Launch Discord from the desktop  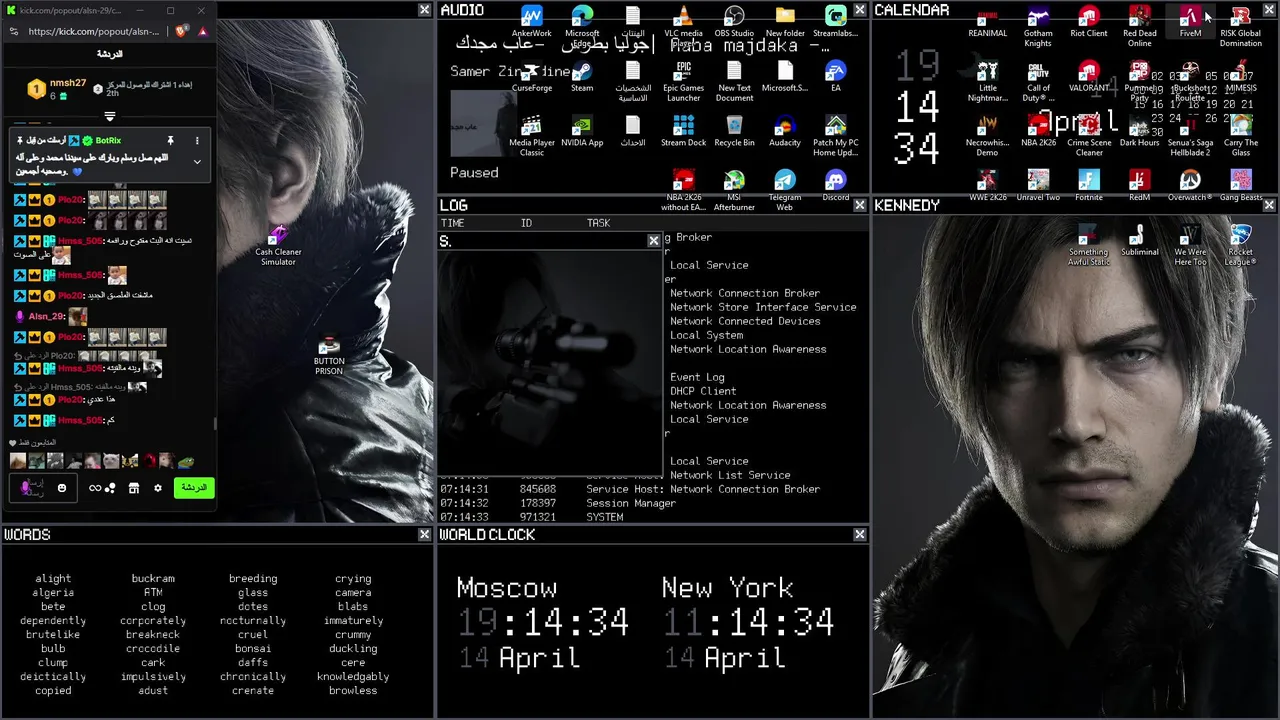(x=835, y=185)
